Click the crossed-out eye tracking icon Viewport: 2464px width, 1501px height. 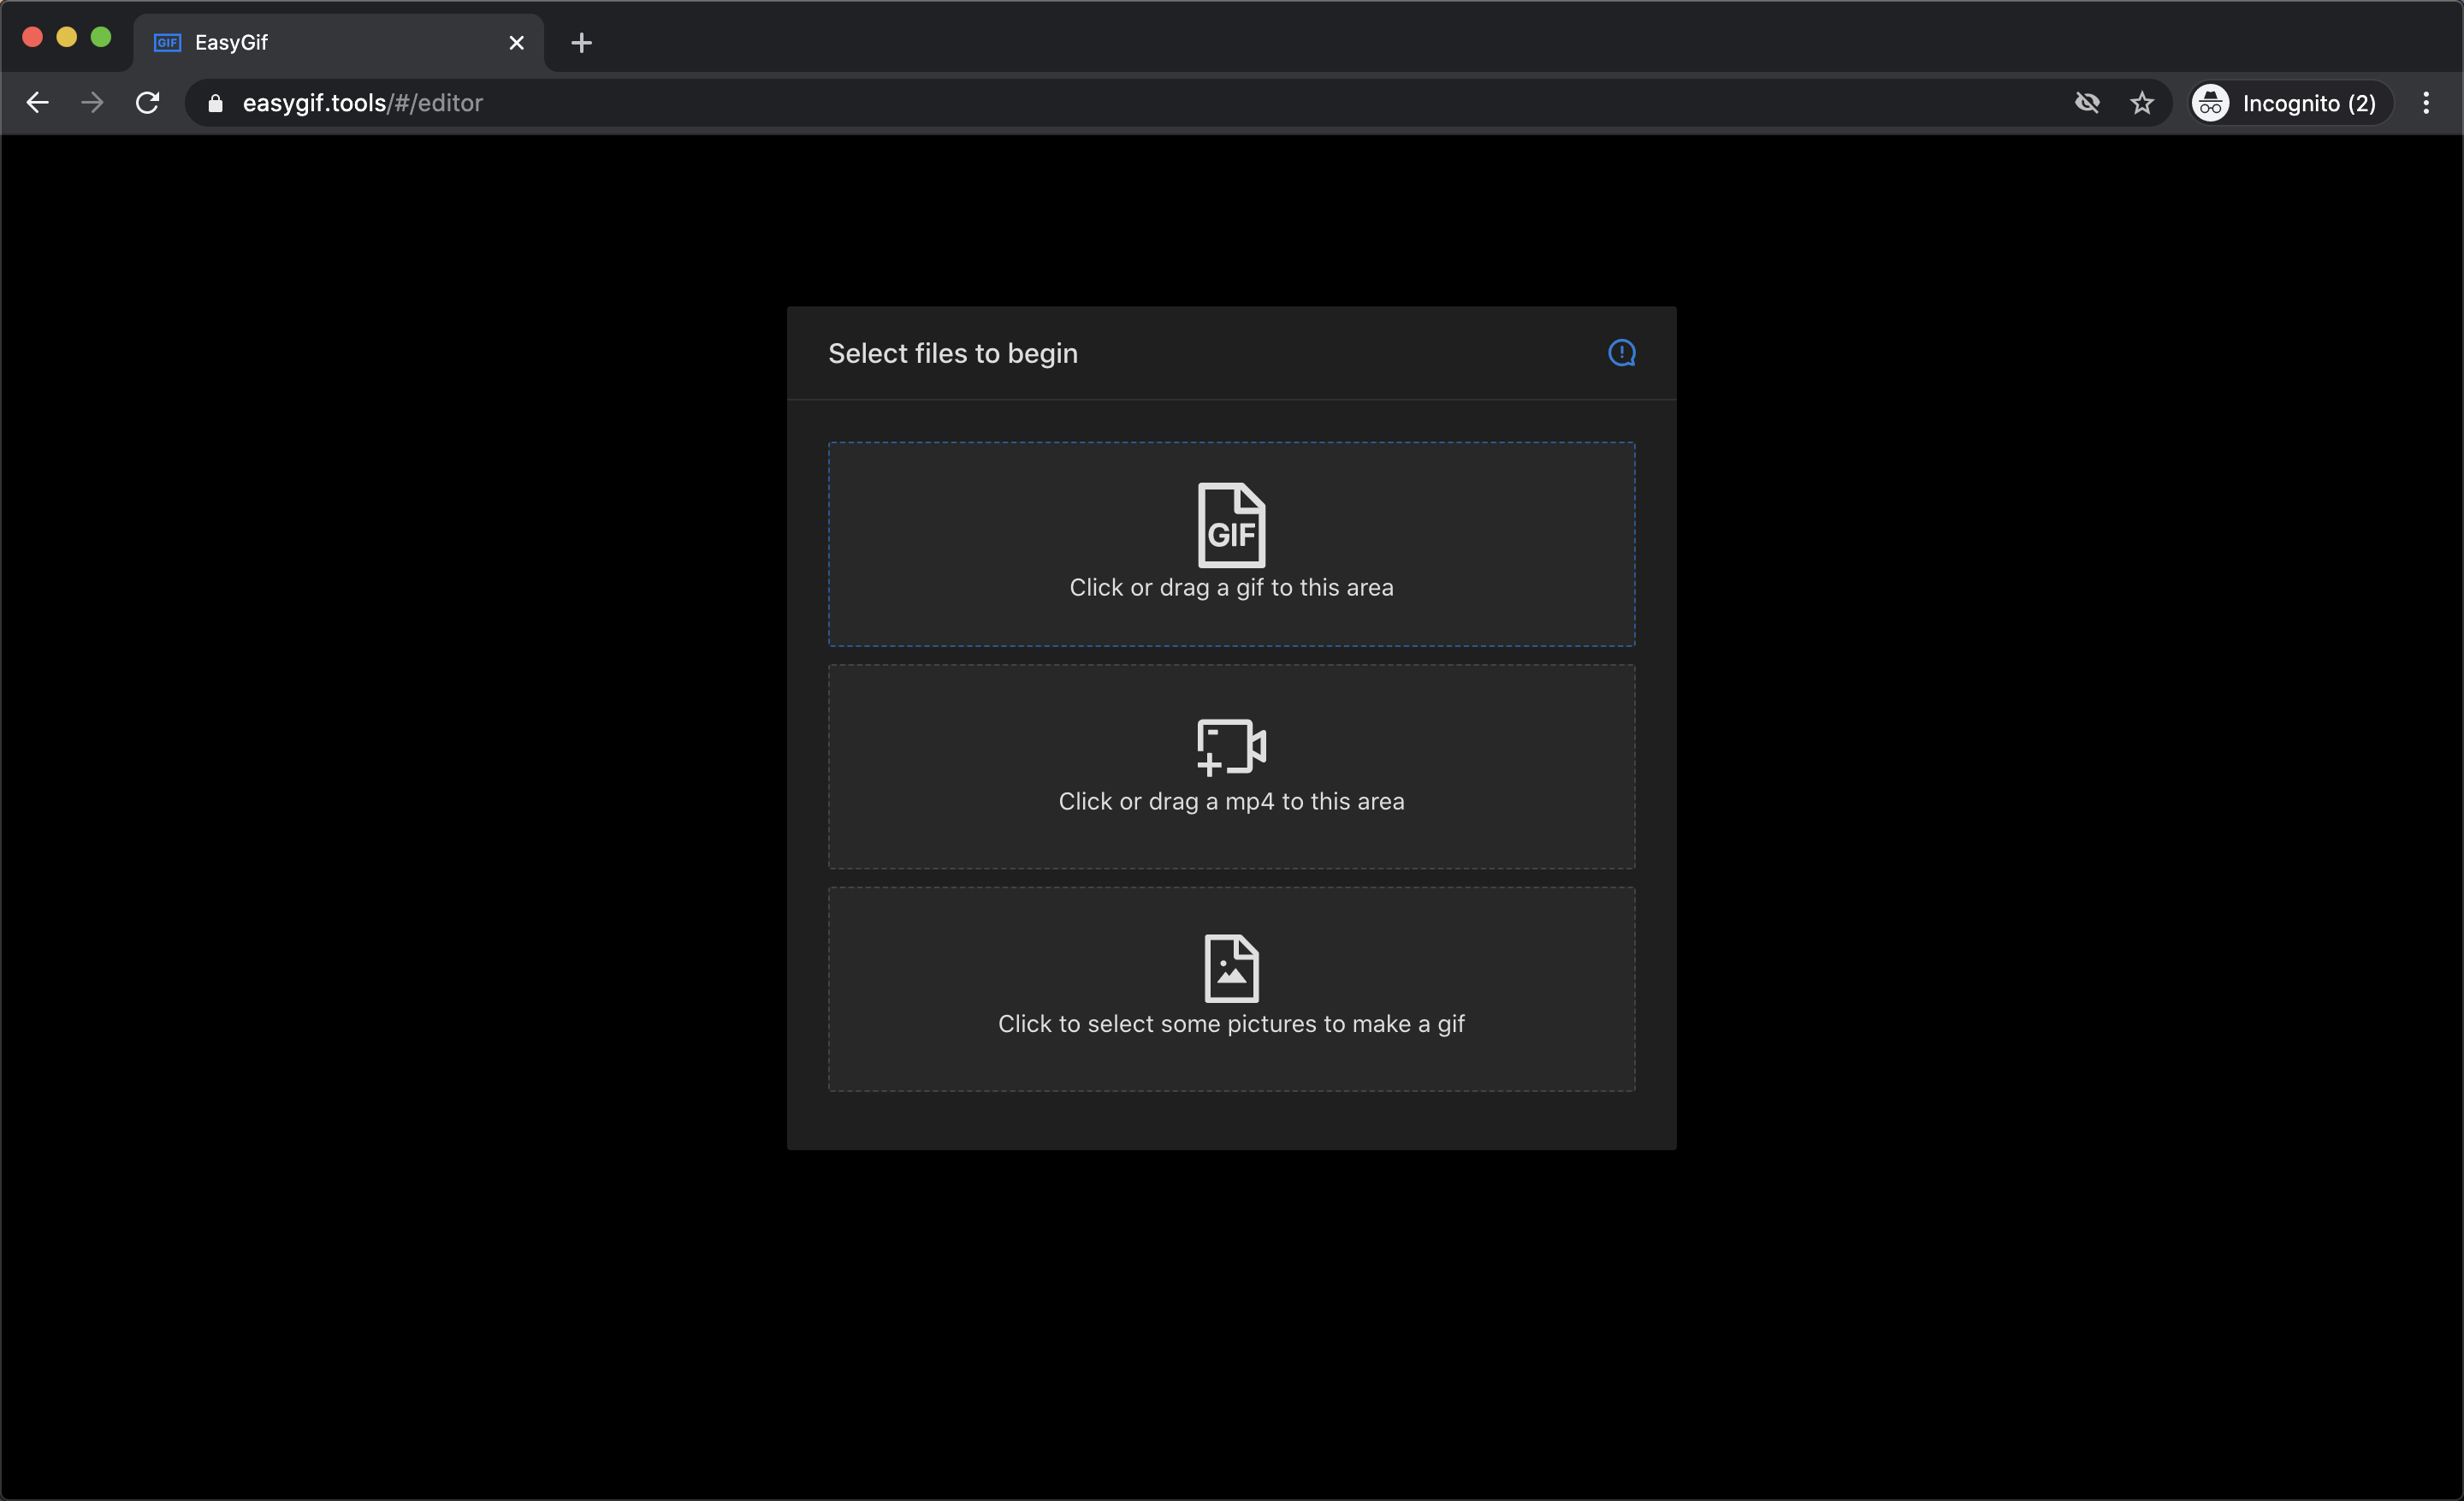[2087, 103]
